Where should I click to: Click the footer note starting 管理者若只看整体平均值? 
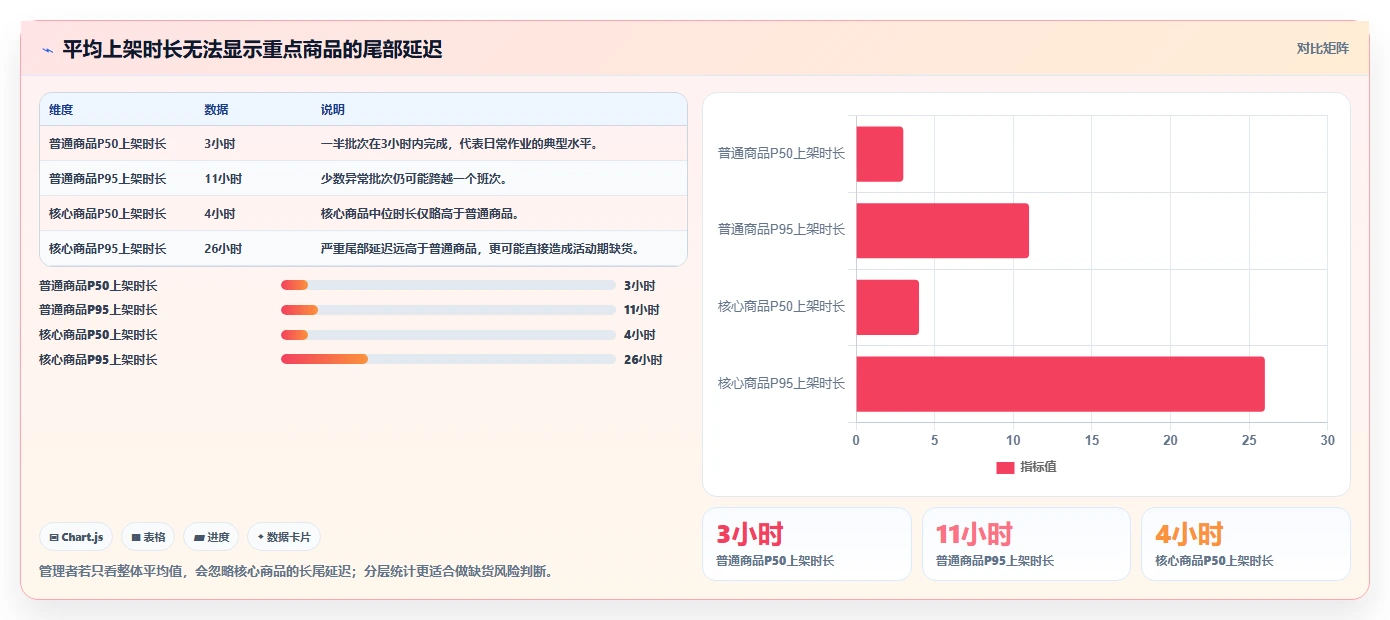[296, 572]
